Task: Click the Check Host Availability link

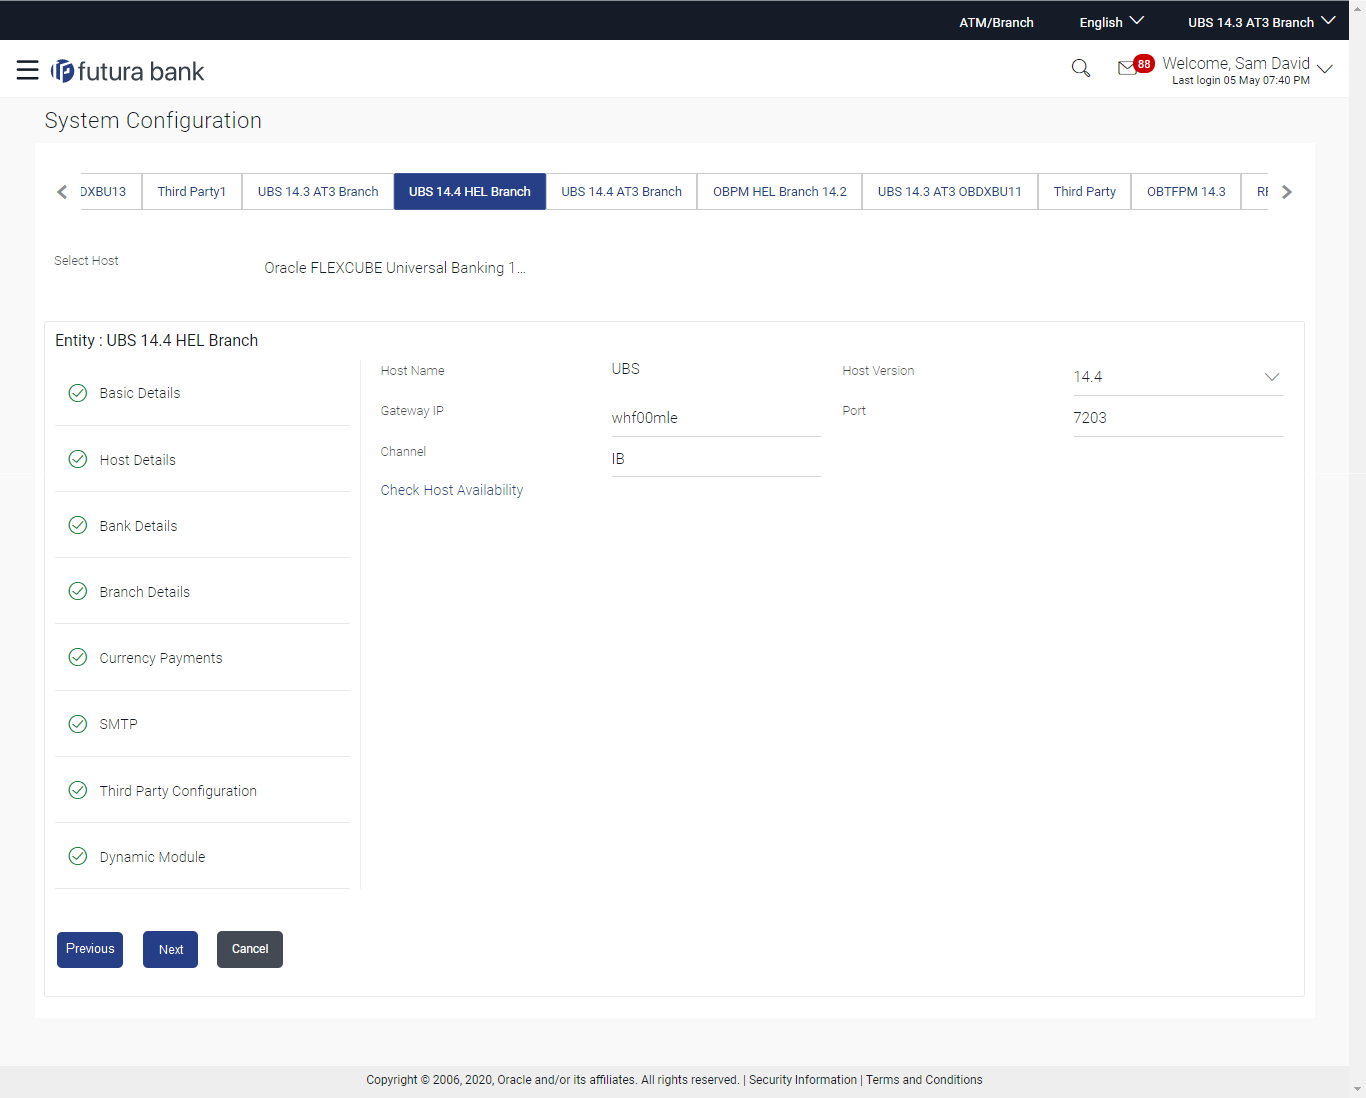Action: (x=452, y=490)
